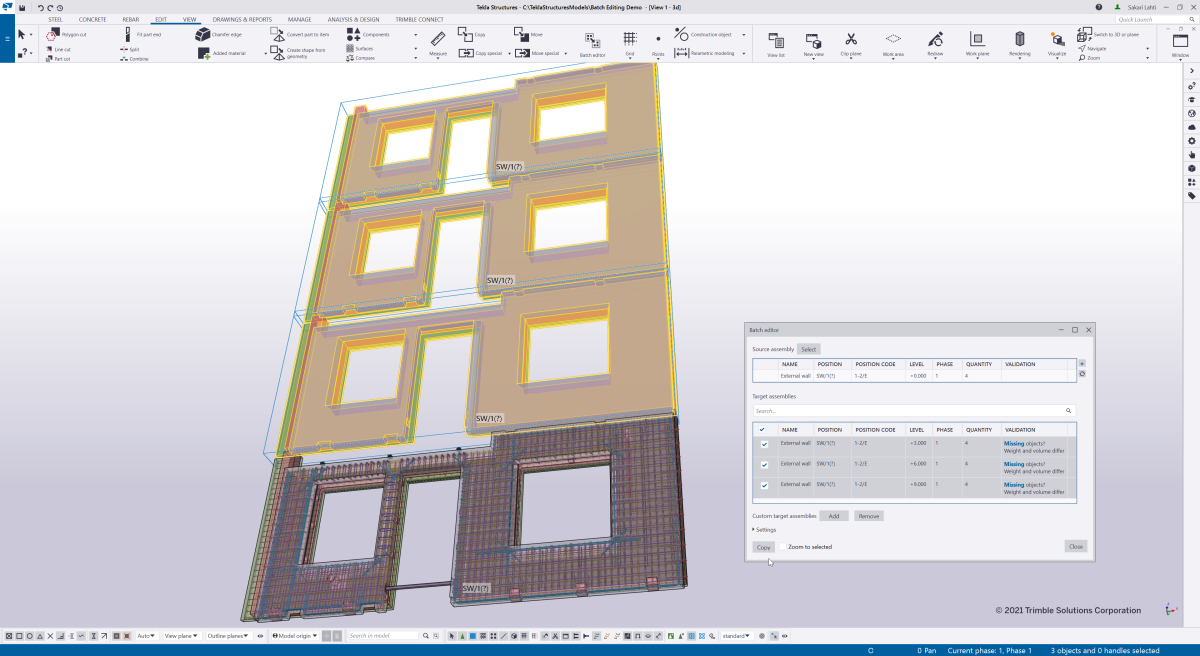Switch to the CONCRETE ribbon tab
The height and width of the screenshot is (656, 1200).
95,19
